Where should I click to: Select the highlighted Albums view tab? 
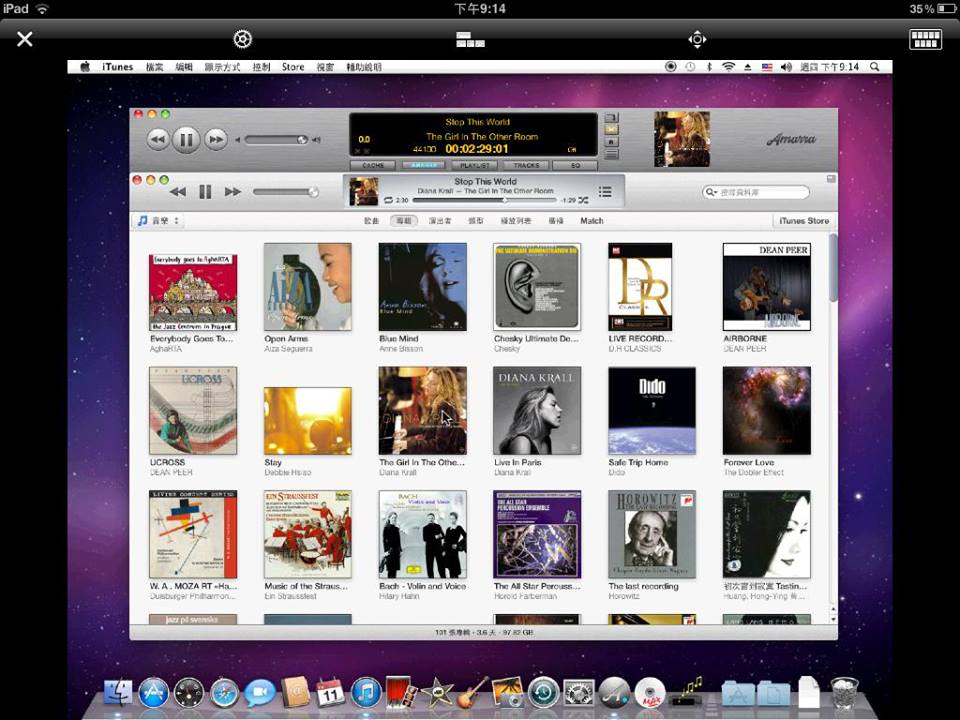[x=404, y=220]
